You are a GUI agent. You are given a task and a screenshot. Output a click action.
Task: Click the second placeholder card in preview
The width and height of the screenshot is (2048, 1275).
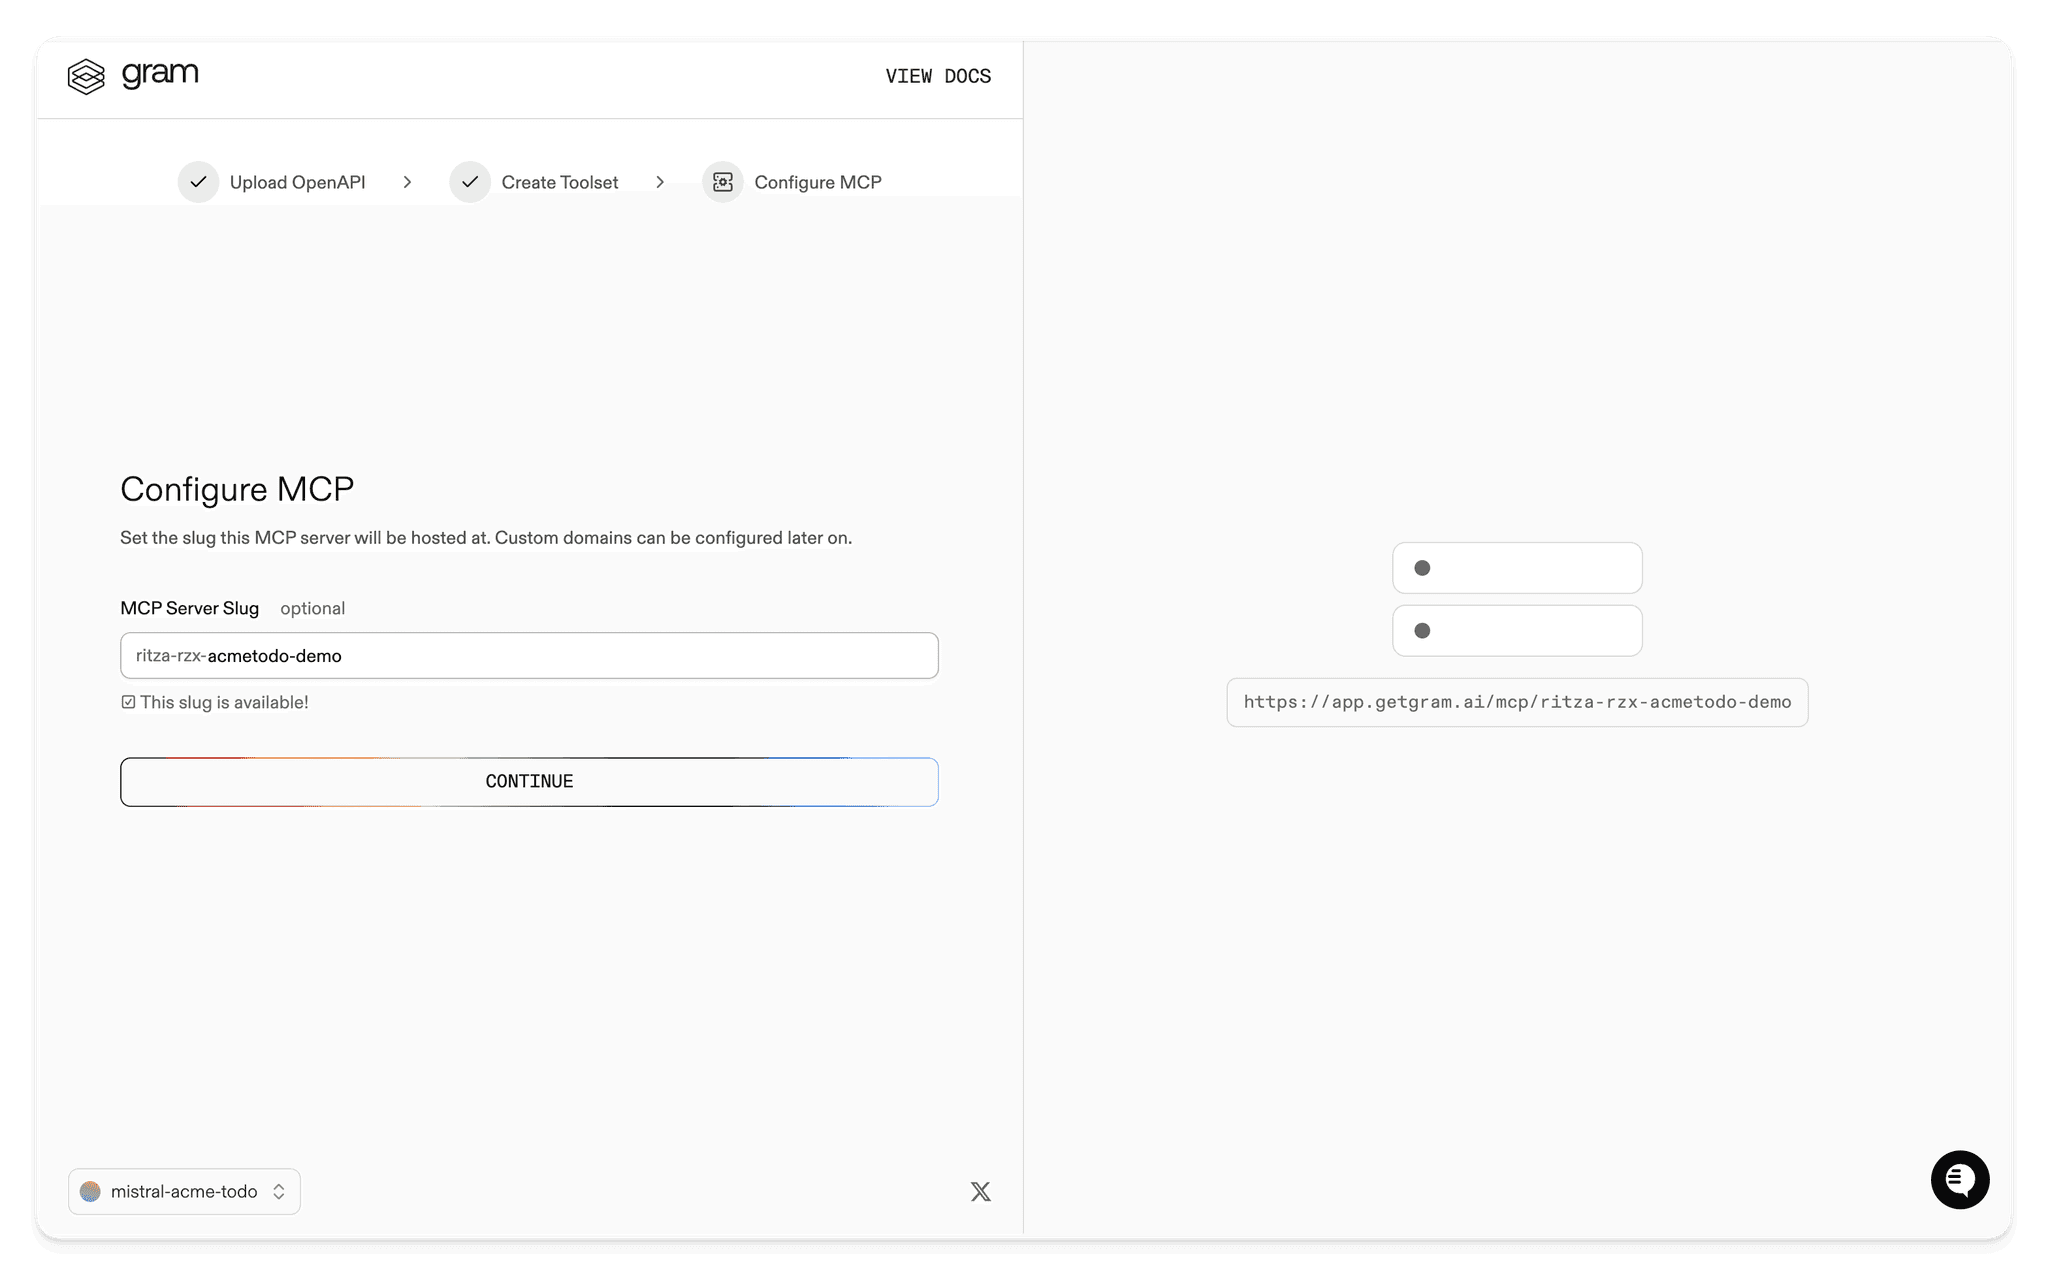pyautogui.click(x=1517, y=631)
